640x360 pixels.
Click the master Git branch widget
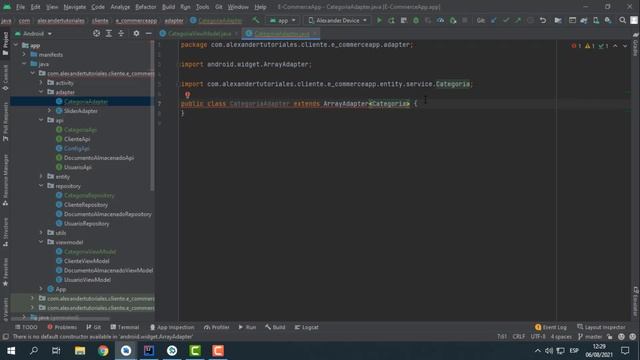[x=590, y=337]
